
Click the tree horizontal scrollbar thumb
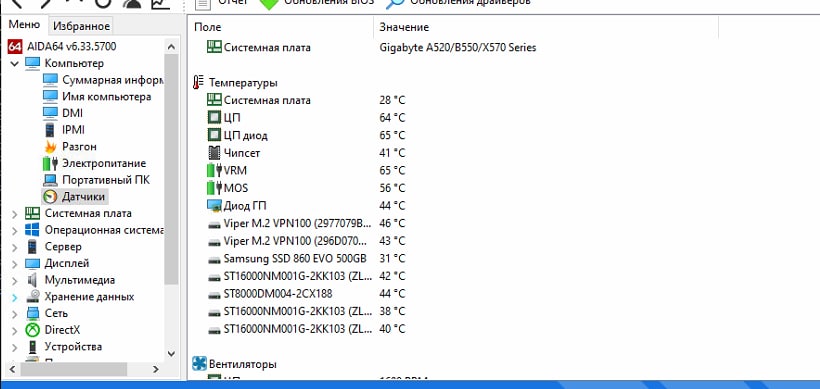[x=74, y=369]
